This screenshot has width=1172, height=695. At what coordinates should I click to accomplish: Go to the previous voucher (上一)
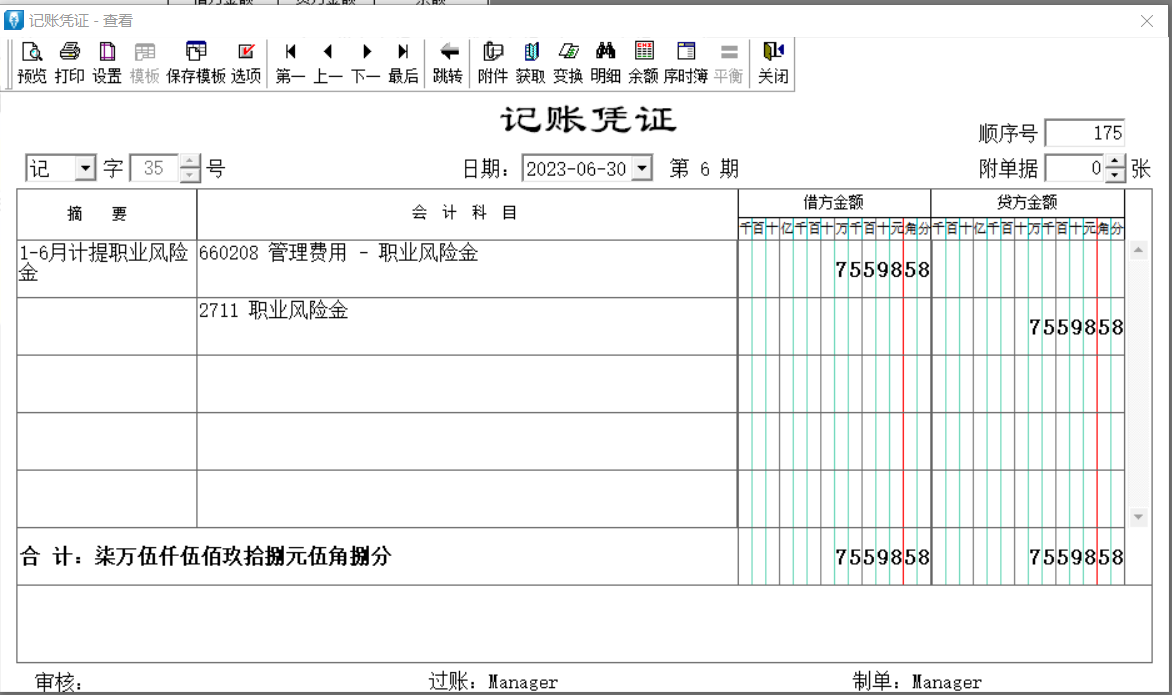pyautogui.click(x=328, y=62)
